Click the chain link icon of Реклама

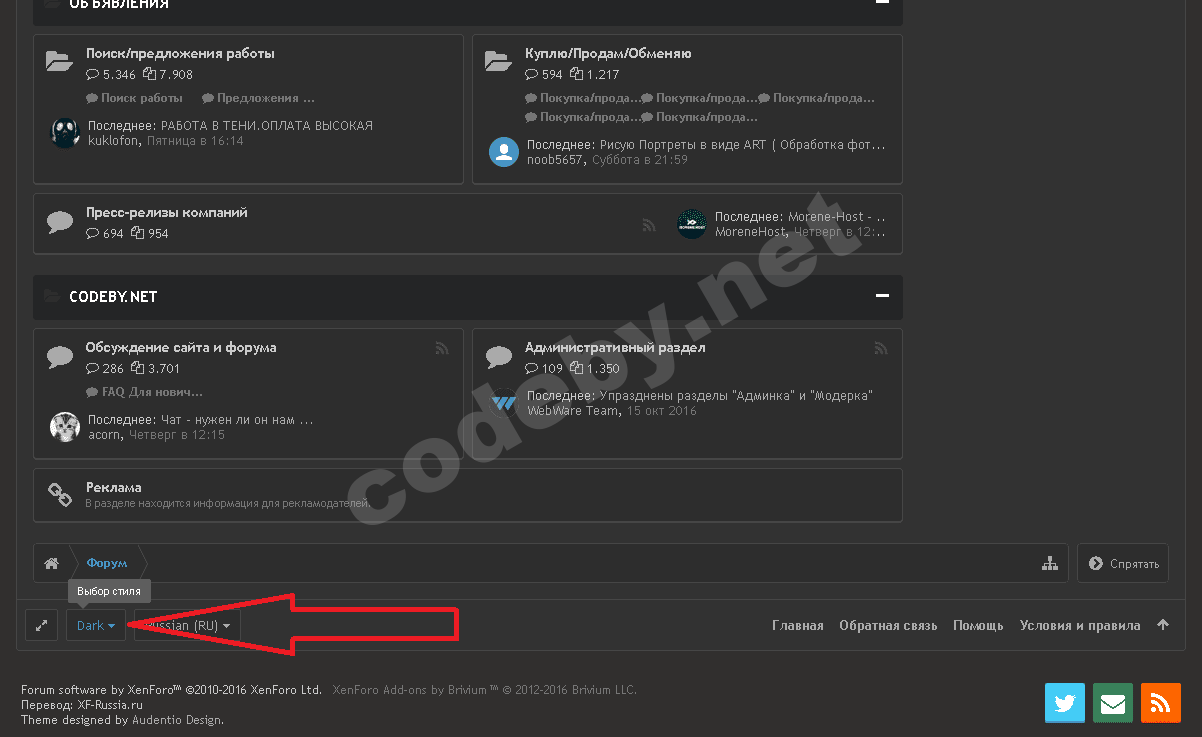pyautogui.click(x=60, y=494)
